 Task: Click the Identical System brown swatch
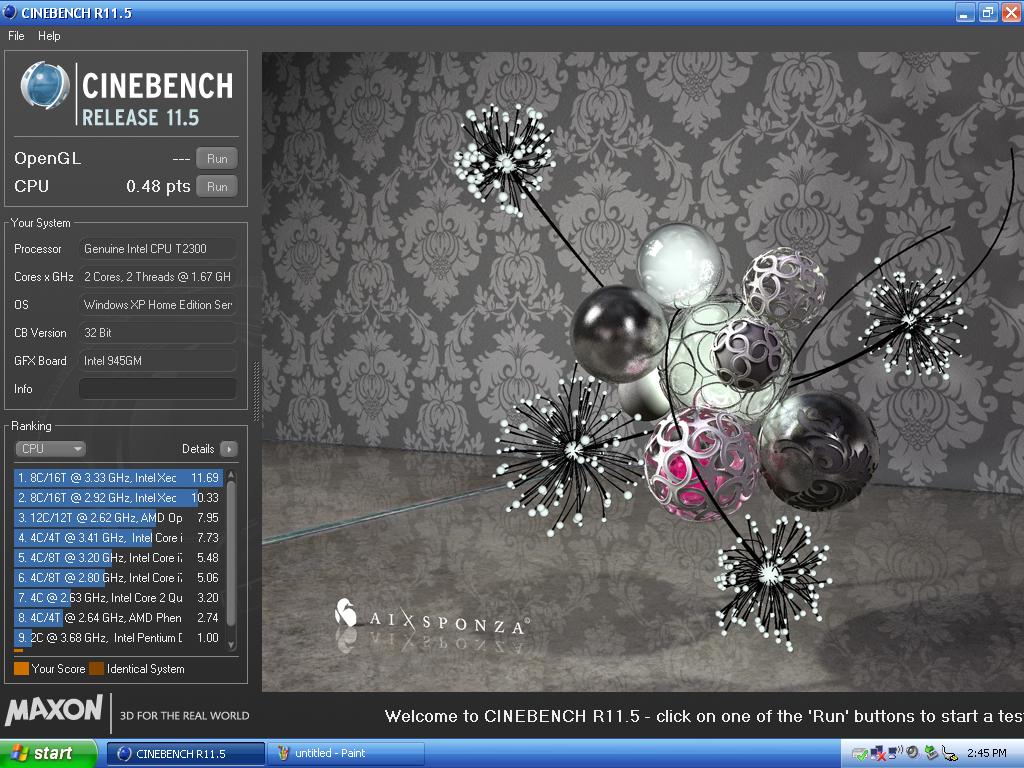[x=97, y=669]
